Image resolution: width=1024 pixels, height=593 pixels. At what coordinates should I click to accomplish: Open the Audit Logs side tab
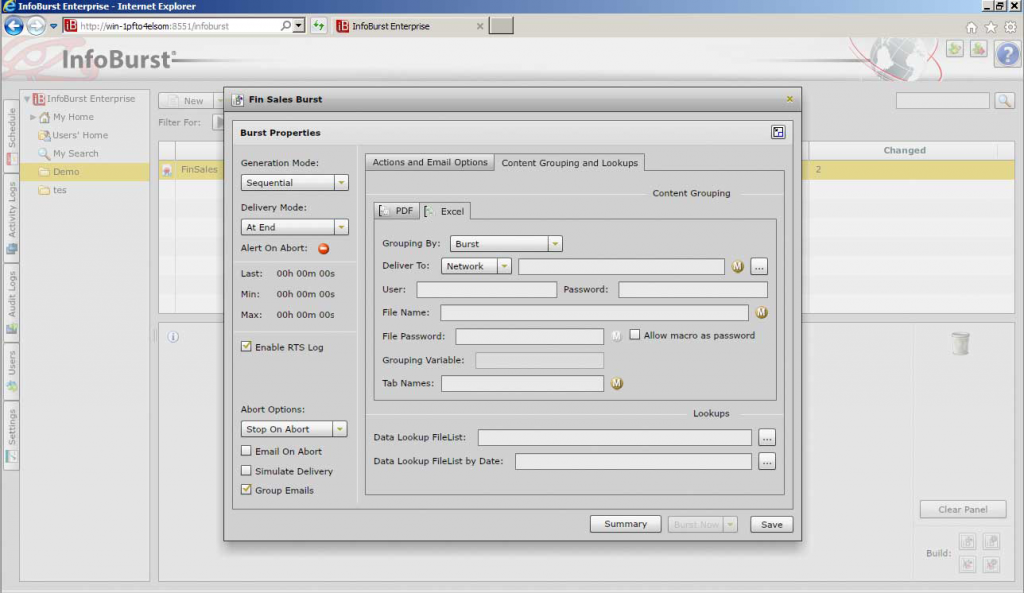tap(12, 302)
